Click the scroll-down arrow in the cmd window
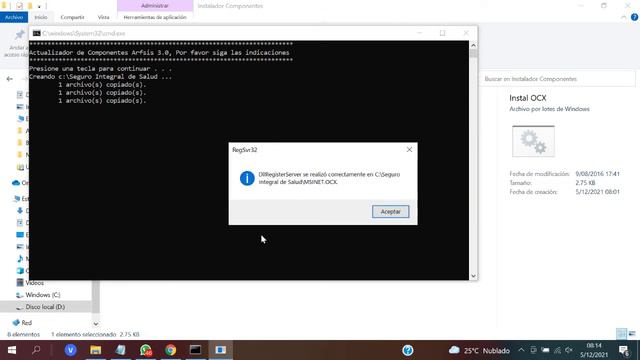The height and width of the screenshot is (360, 640). click(x=473, y=276)
